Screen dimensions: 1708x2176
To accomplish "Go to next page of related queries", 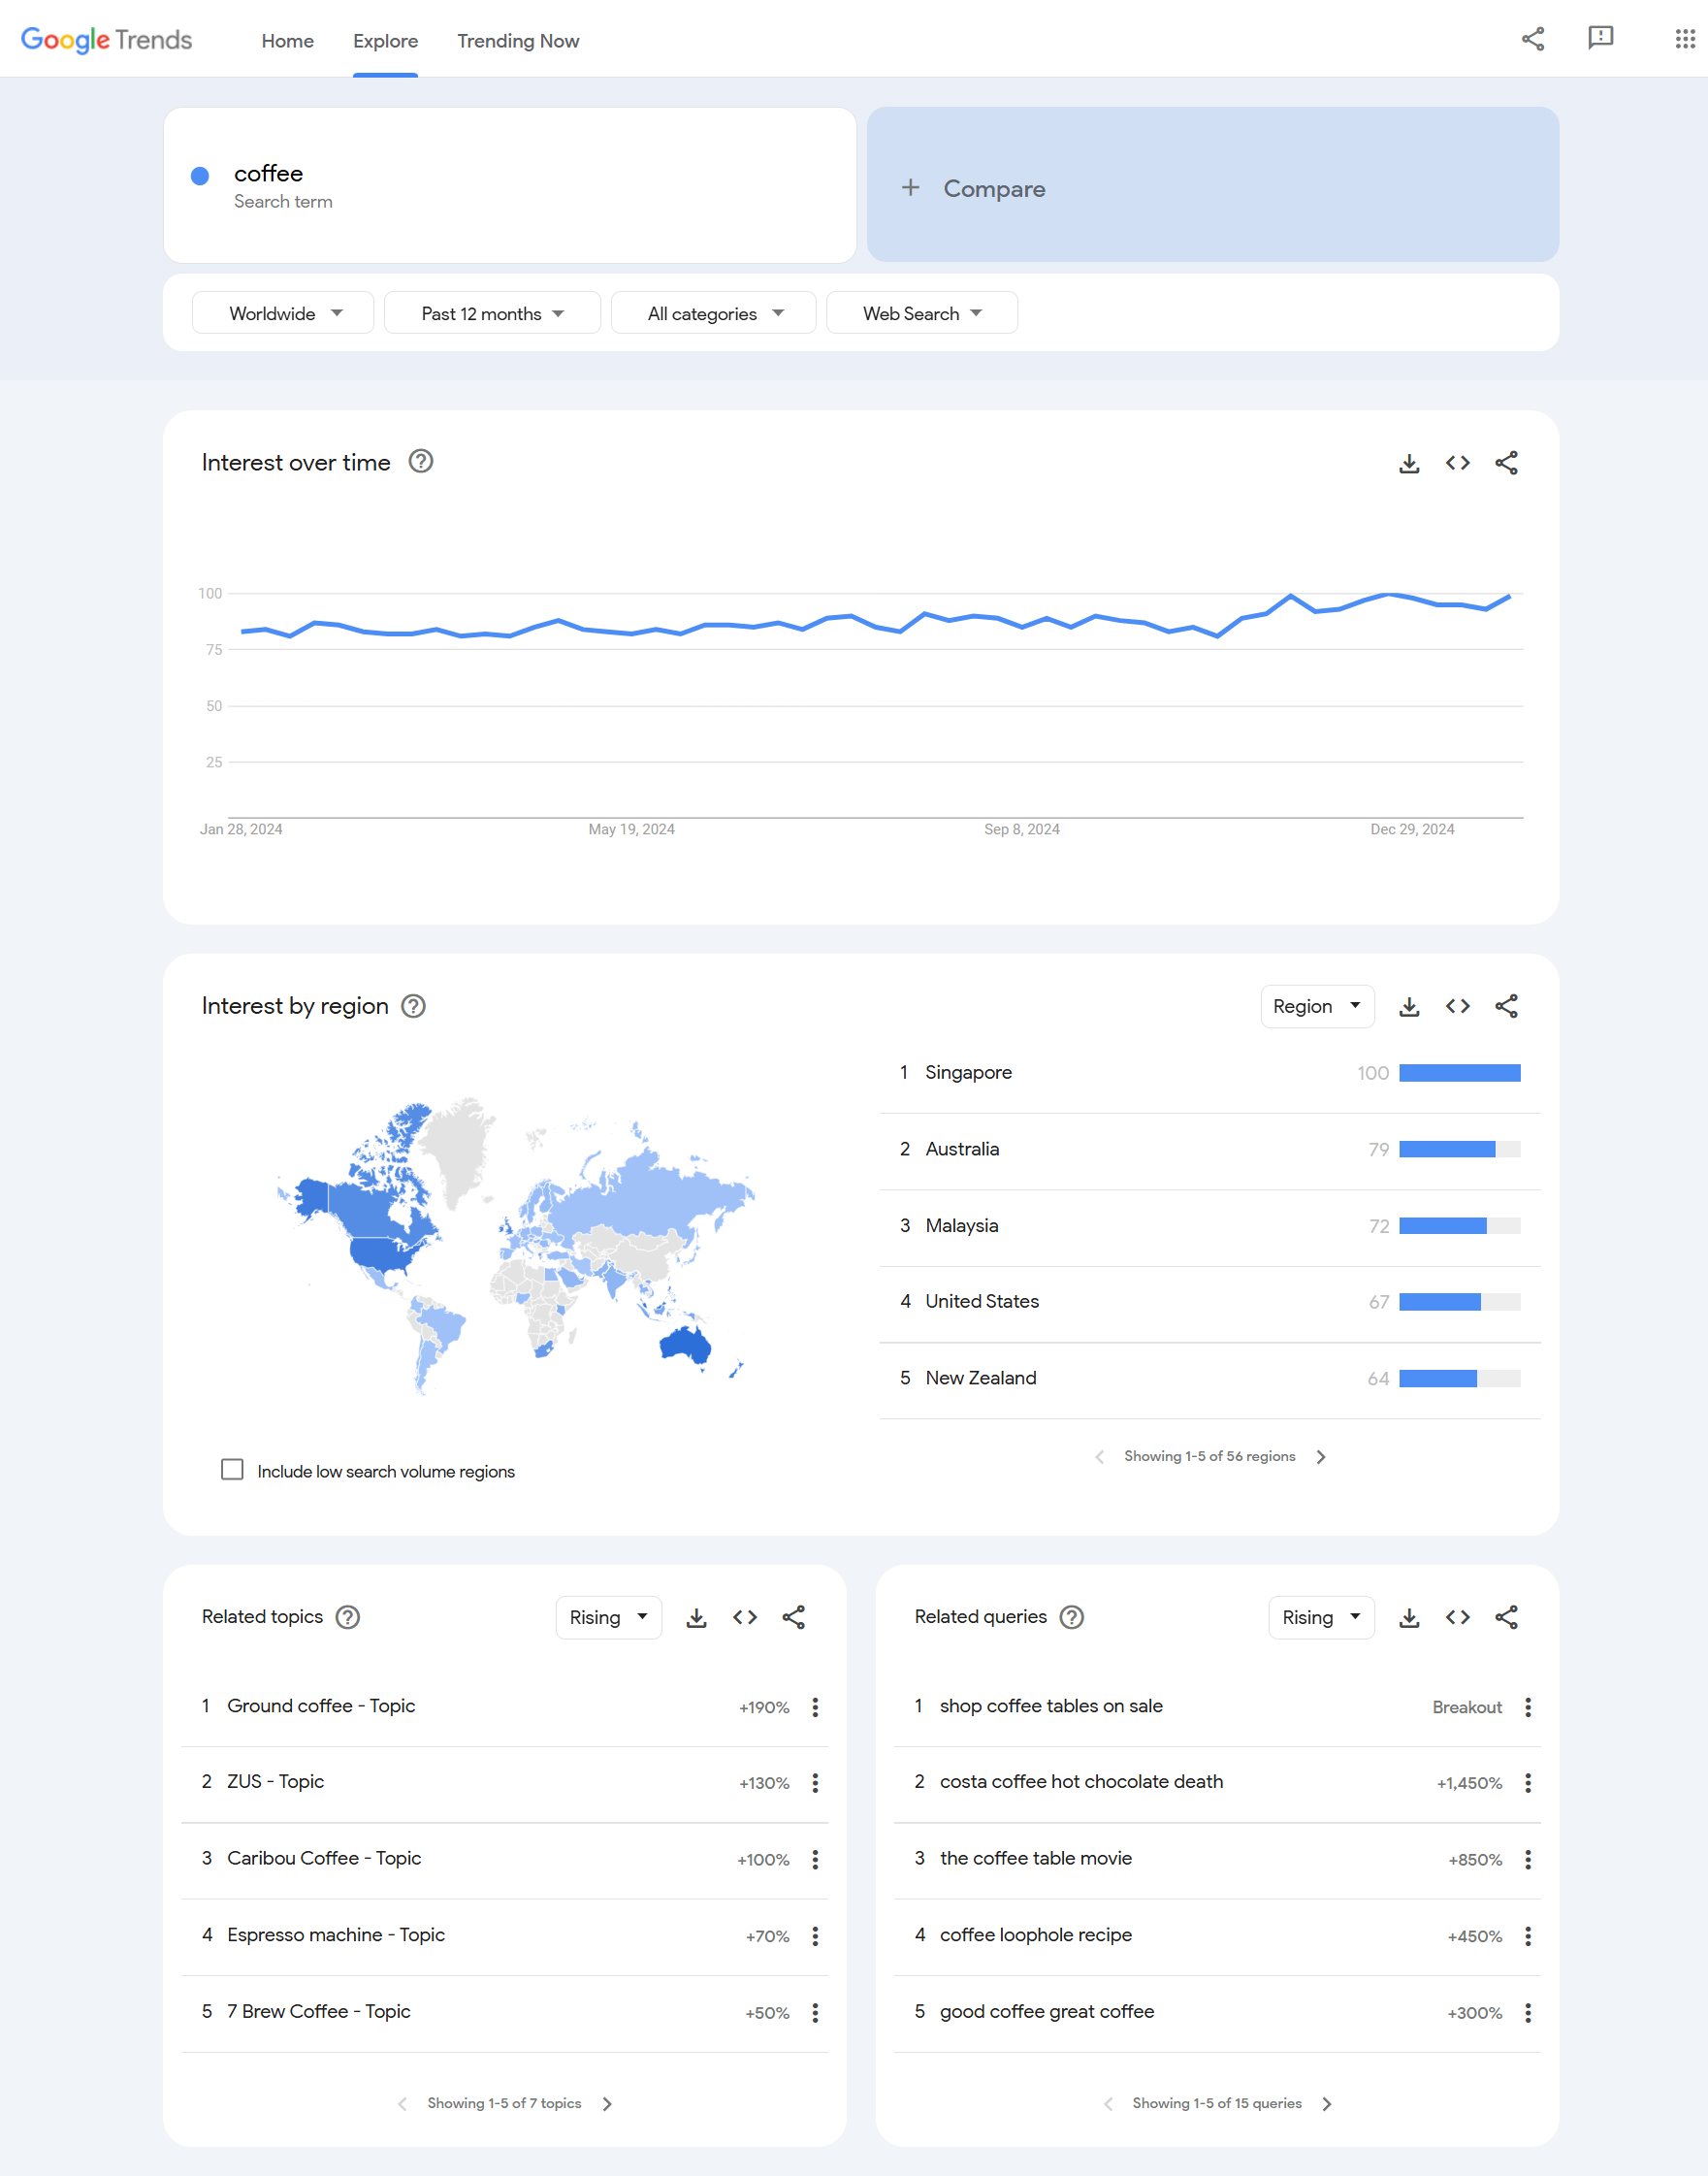I will pos(1327,2104).
